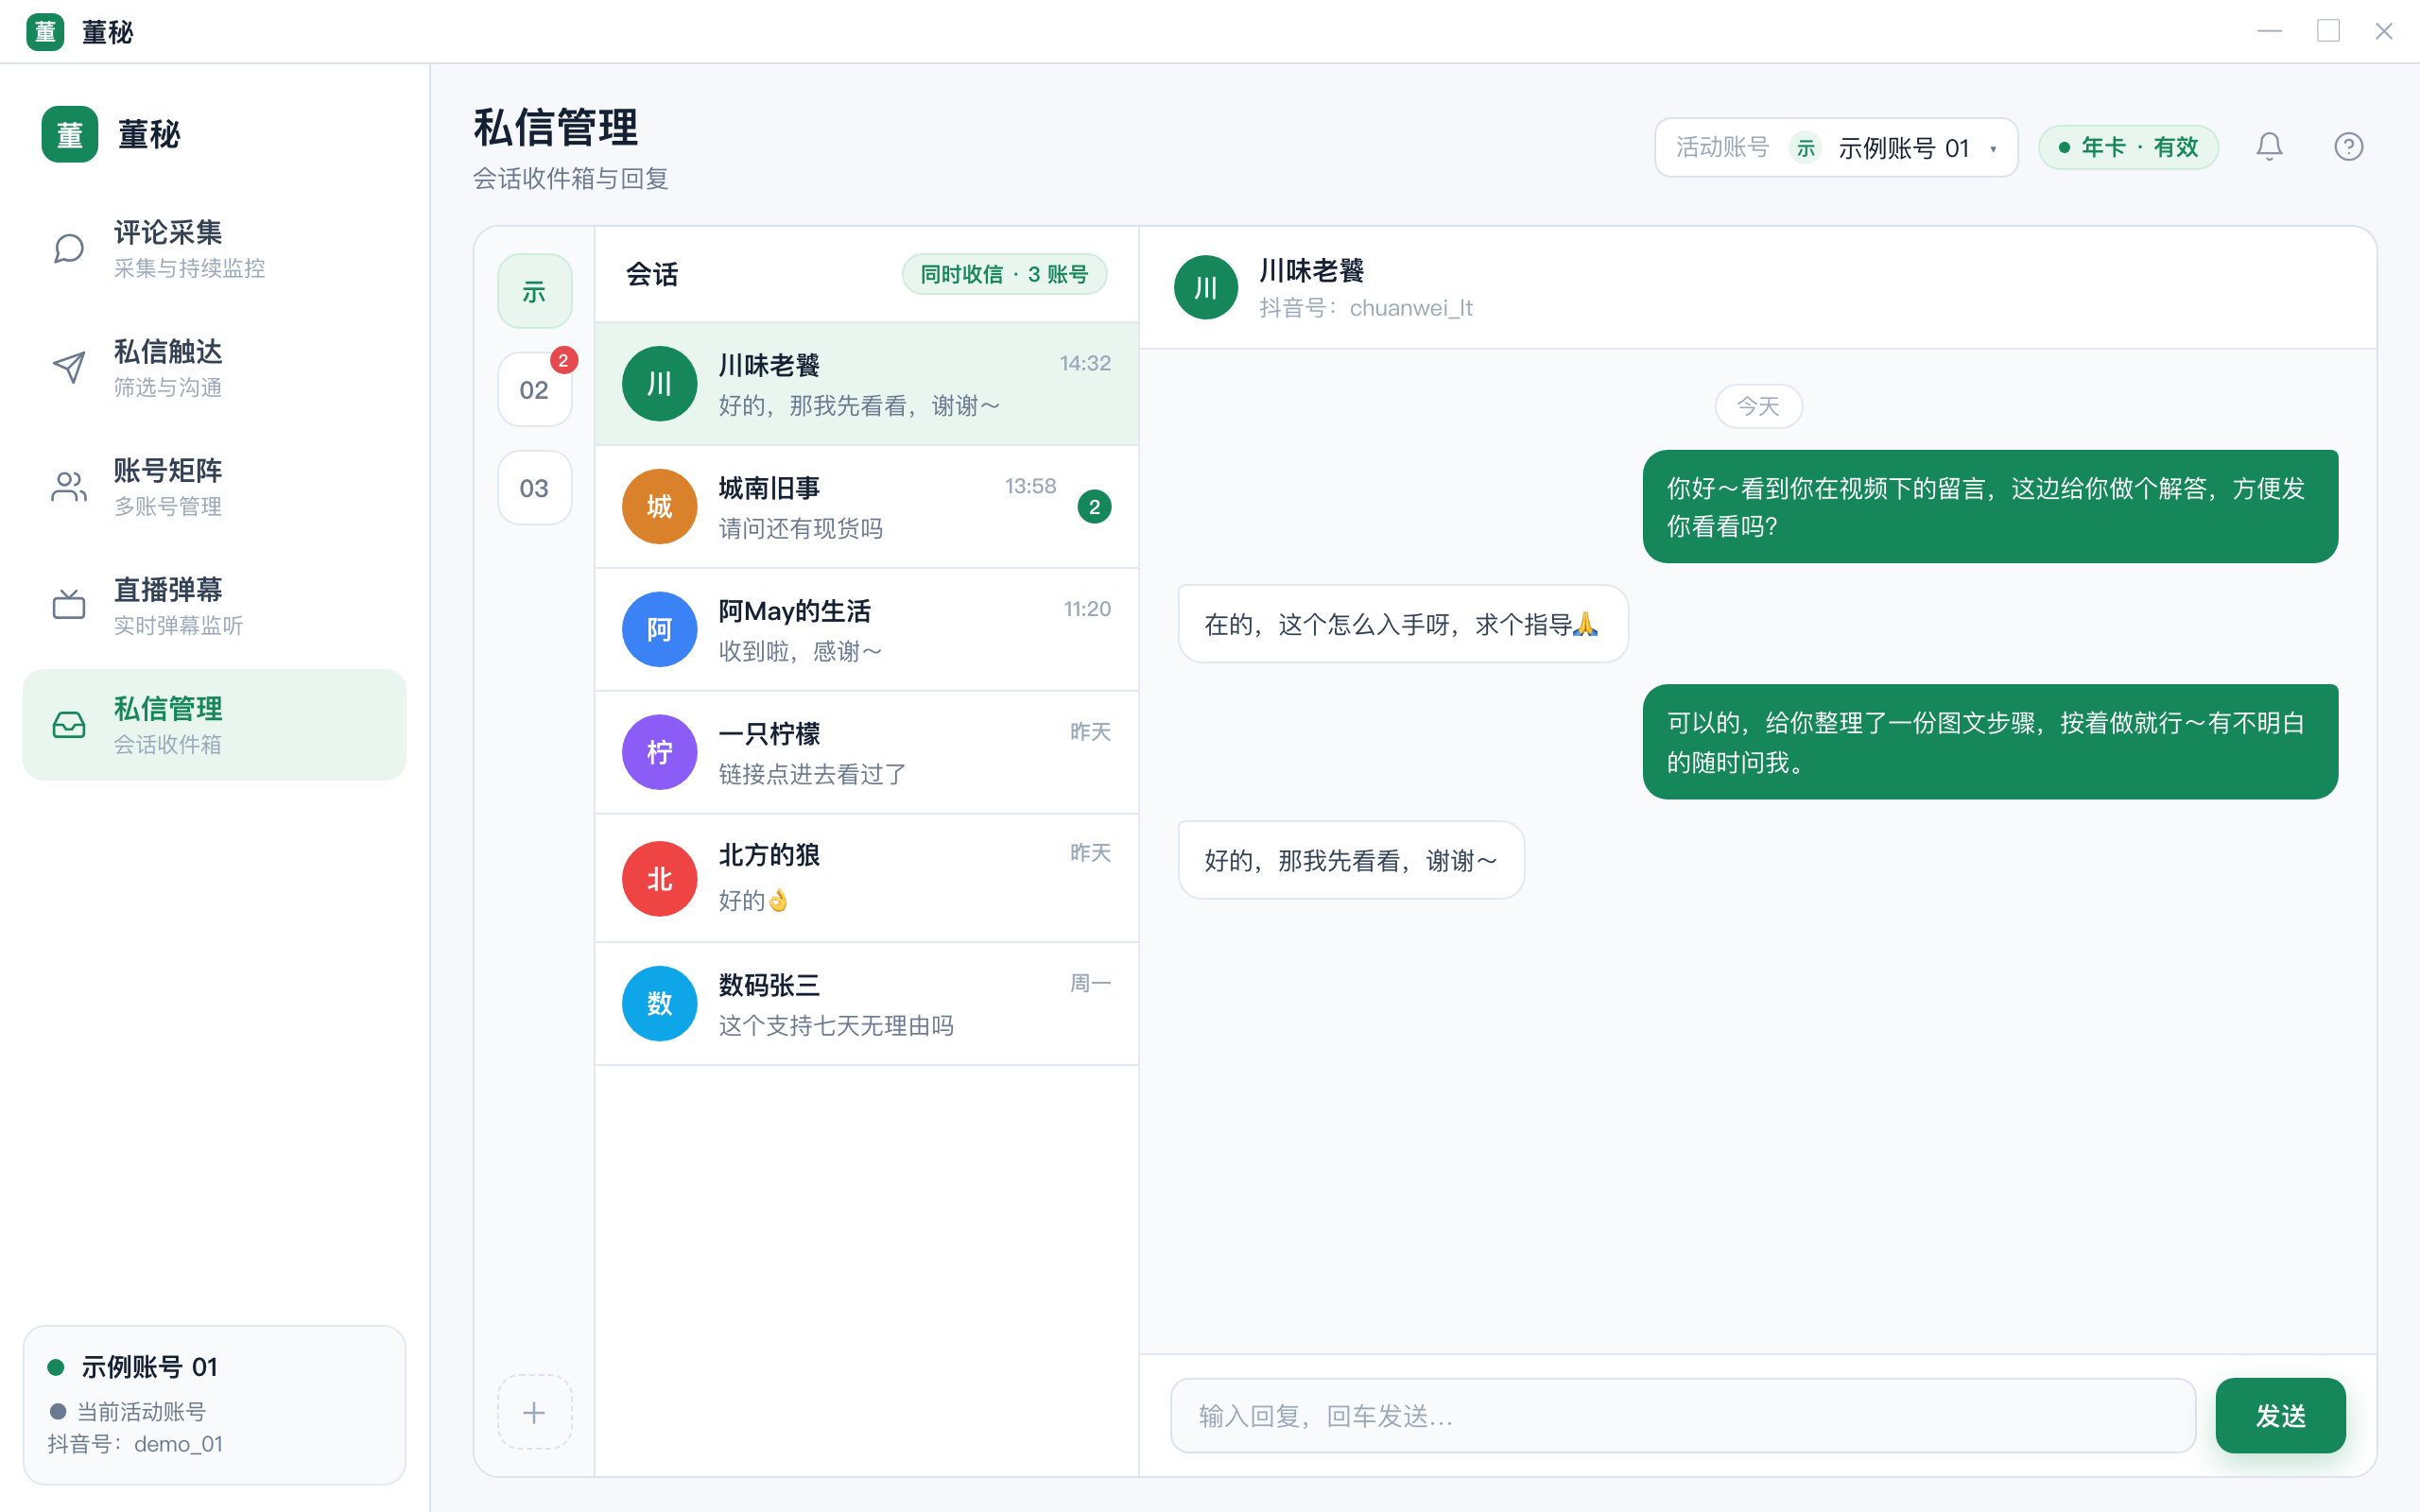Add a new account with plus button
Image resolution: width=2420 pixels, height=1512 pixels.
click(534, 1412)
